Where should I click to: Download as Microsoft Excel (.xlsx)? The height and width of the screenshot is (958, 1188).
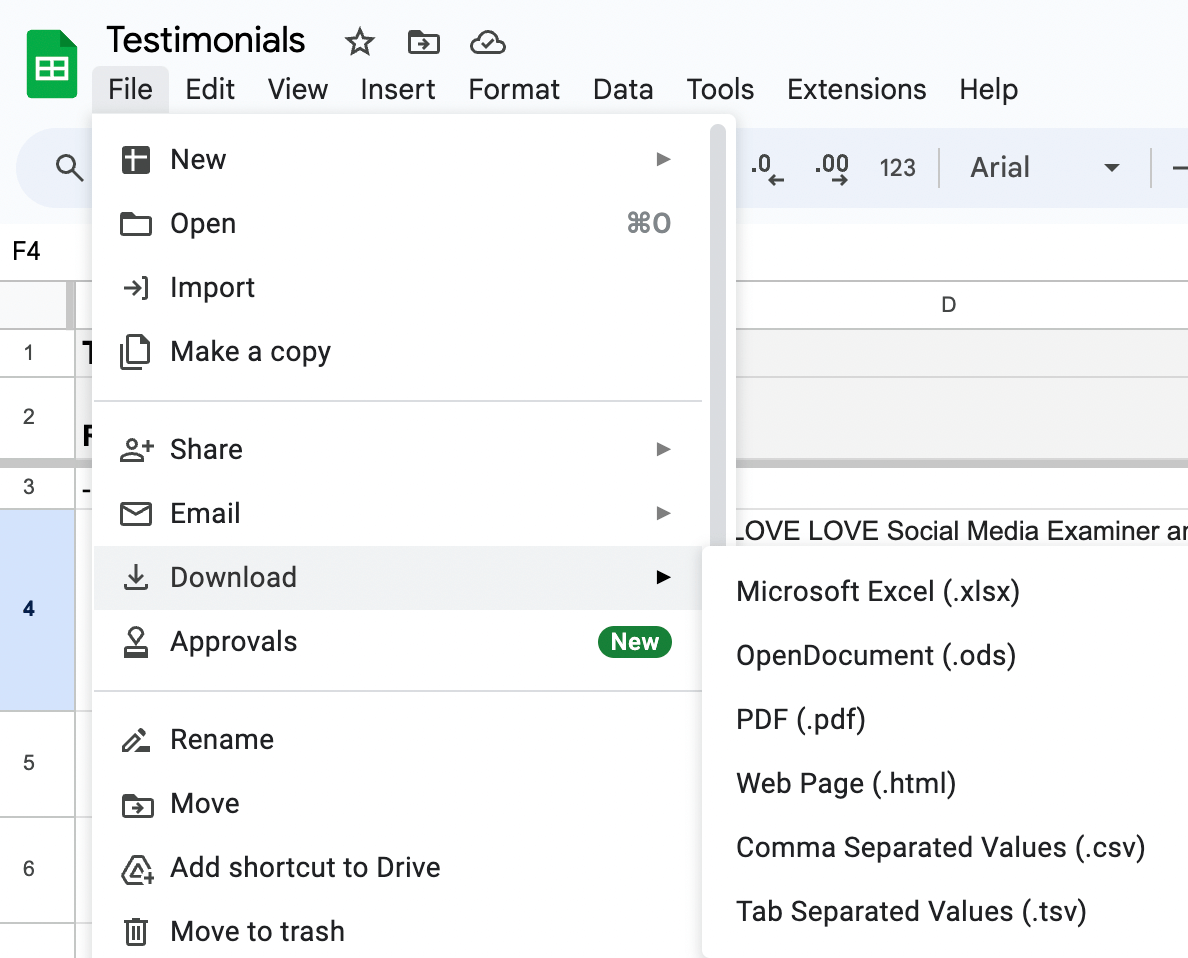point(945,591)
